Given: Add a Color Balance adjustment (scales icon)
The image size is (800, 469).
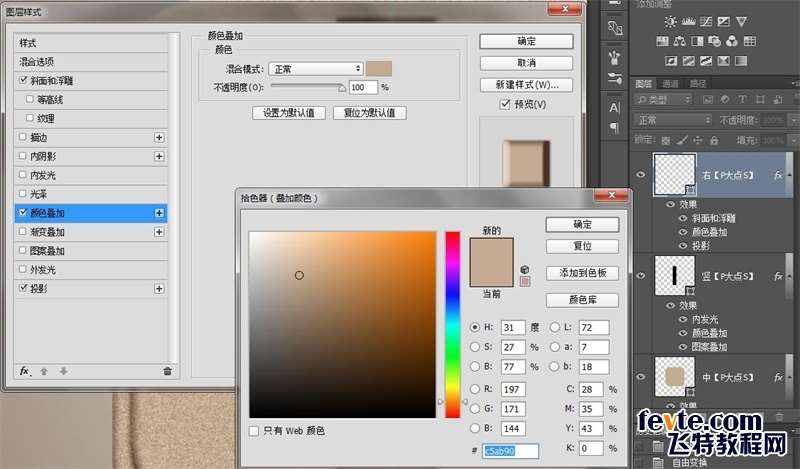Looking at the screenshot, I should coord(680,41).
